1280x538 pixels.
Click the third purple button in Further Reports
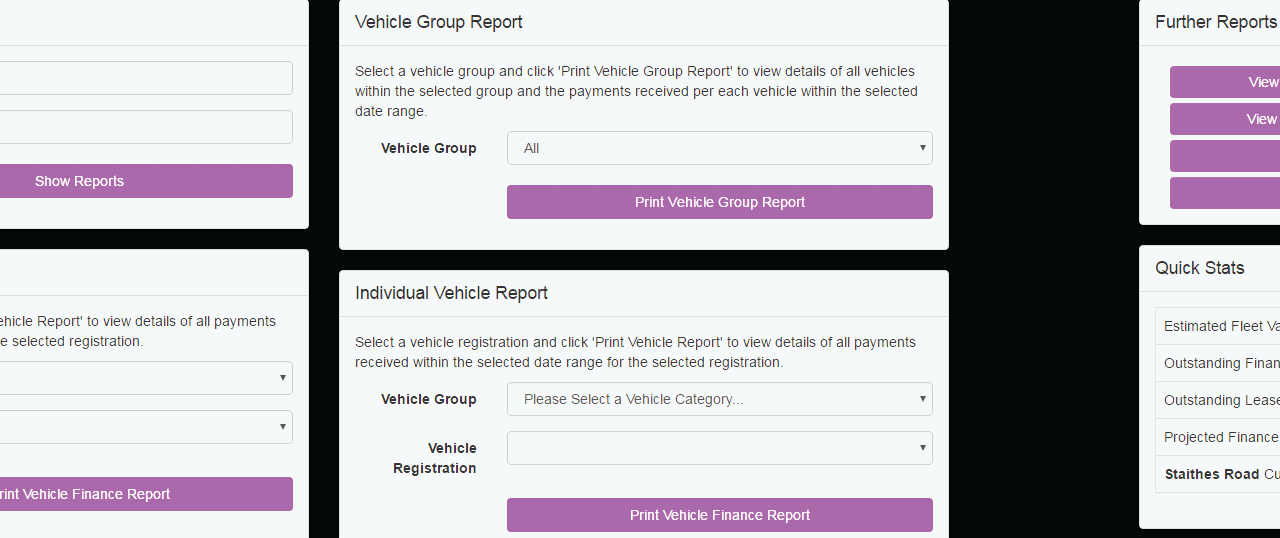(x=1225, y=156)
